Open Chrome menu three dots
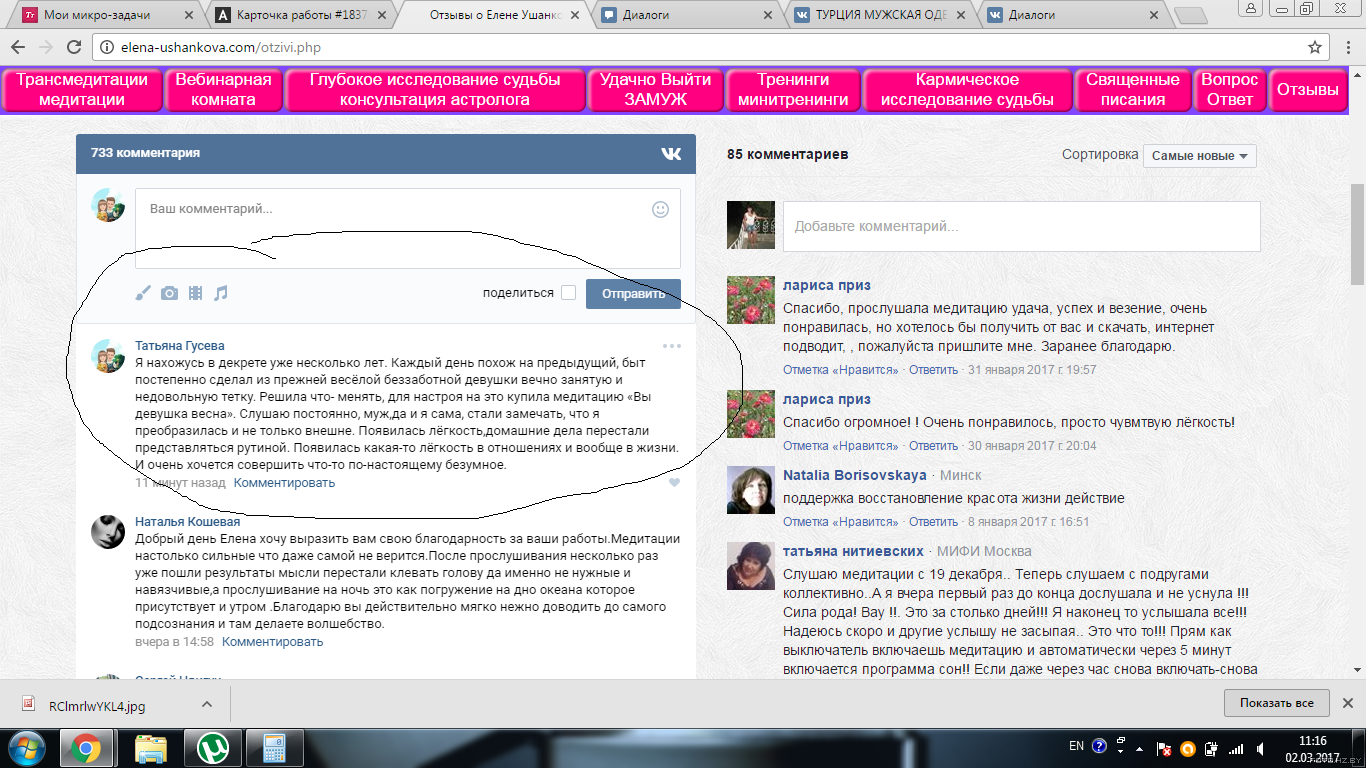1366x768 pixels. 1348,47
